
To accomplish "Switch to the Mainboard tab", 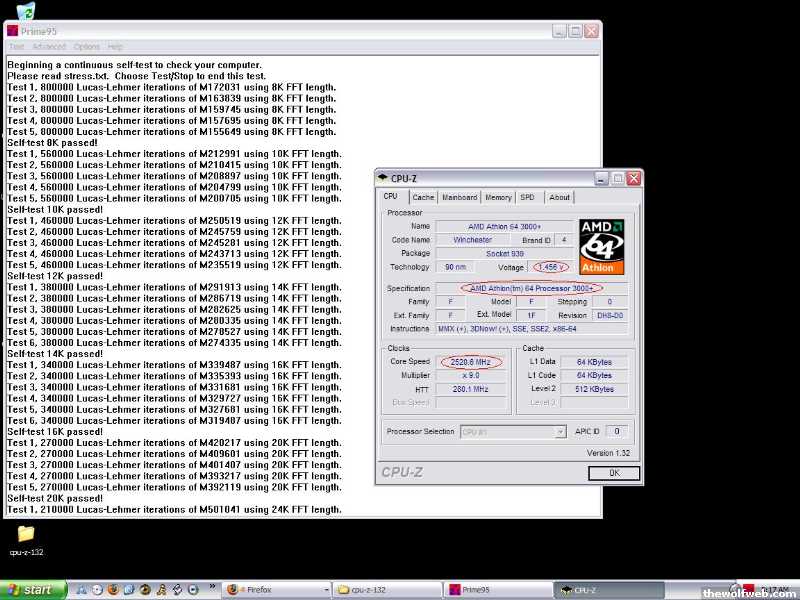I will click(x=460, y=197).
